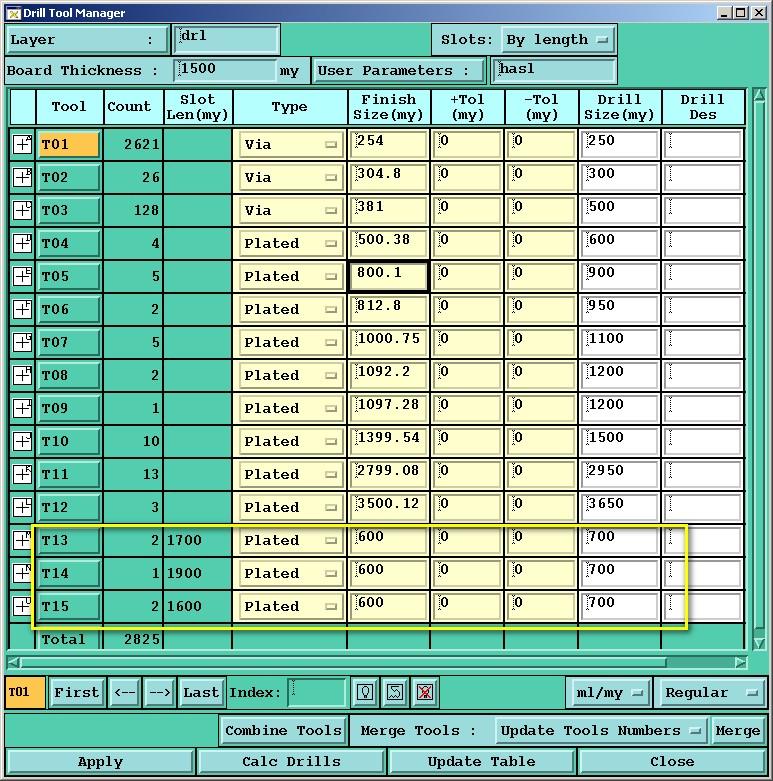Click the T01 +Tol field
The width and height of the screenshot is (773, 781).
[x=467, y=144]
